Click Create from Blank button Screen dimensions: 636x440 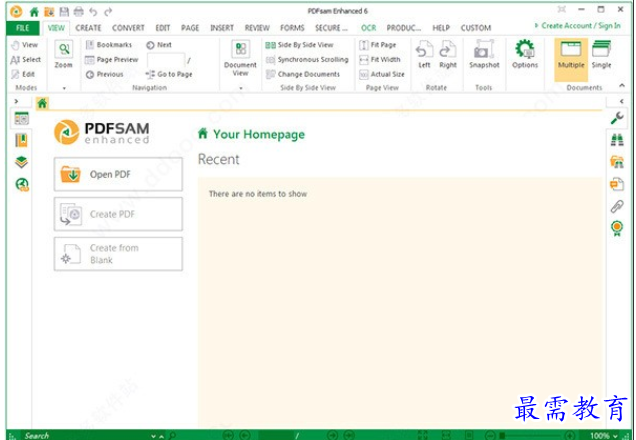coord(118,254)
